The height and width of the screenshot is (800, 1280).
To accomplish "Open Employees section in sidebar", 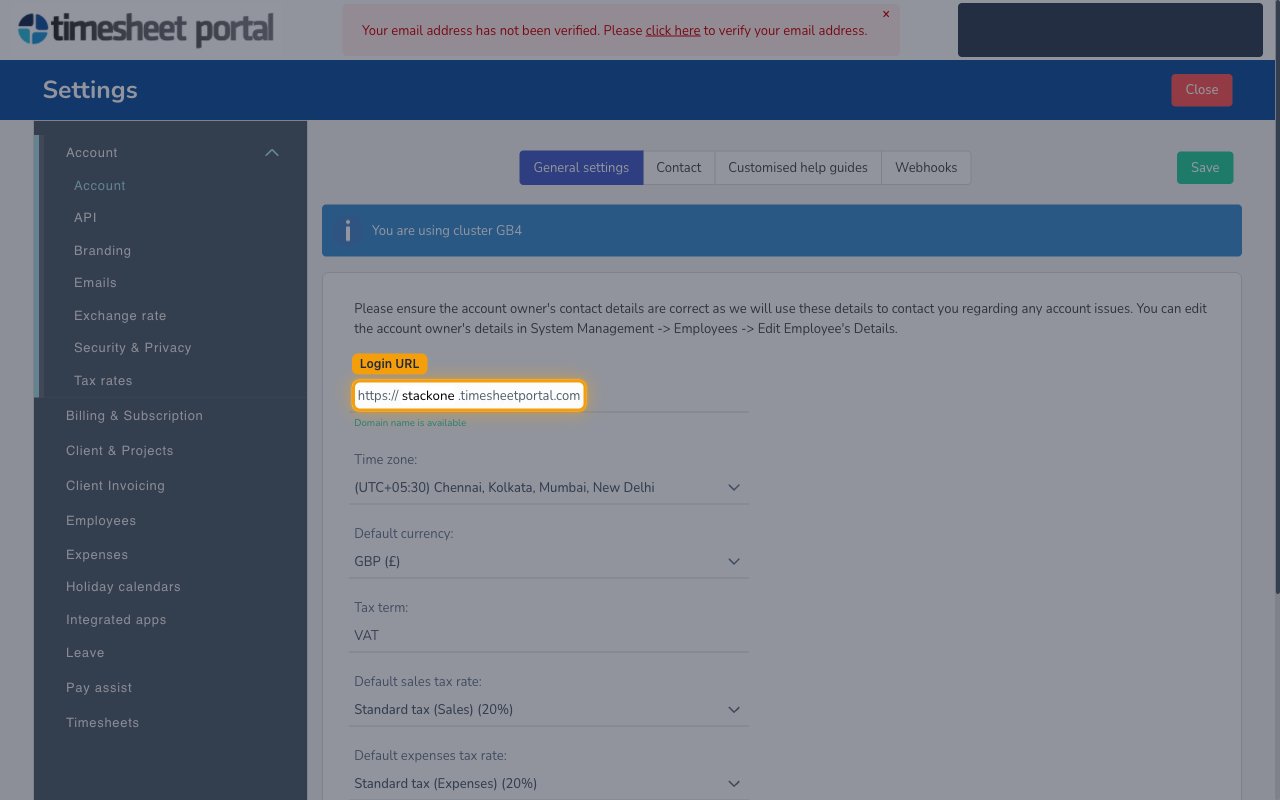I will (x=101, y=521).
